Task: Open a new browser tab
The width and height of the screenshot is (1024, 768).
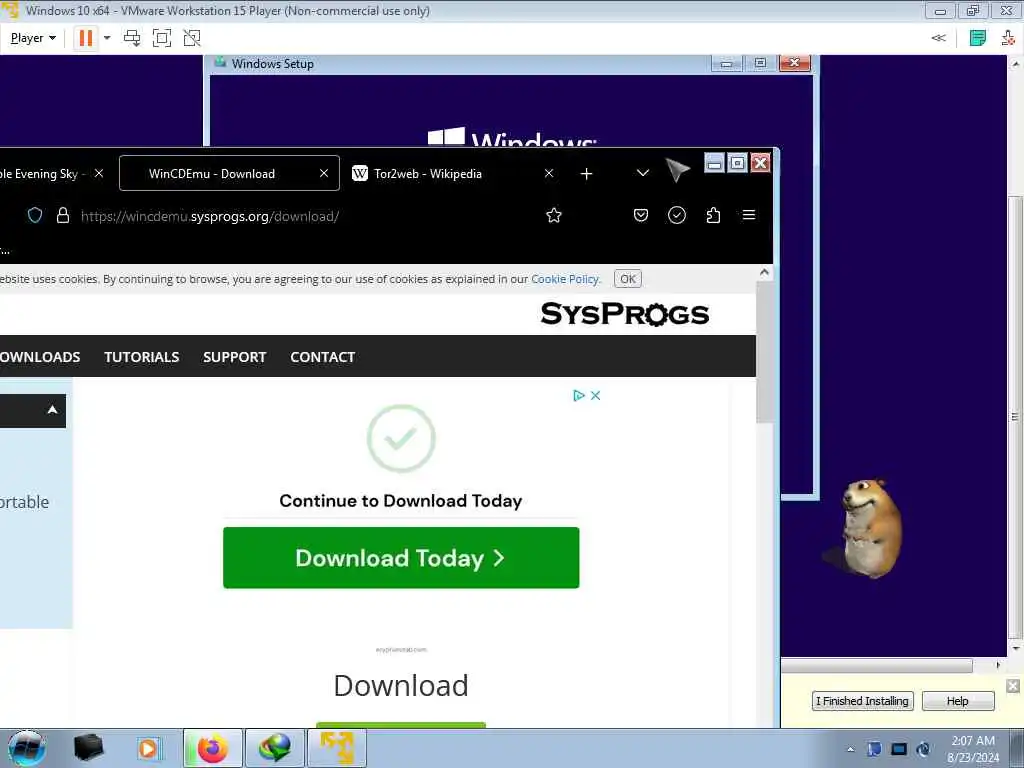Action: 586,173
